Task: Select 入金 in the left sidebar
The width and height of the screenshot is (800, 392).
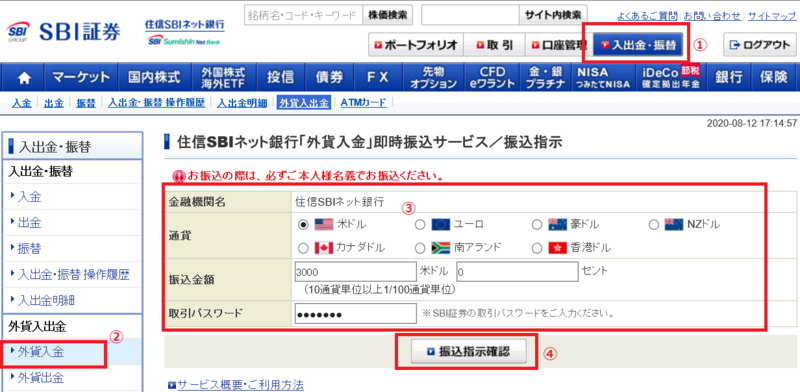Action: (72, 197)
